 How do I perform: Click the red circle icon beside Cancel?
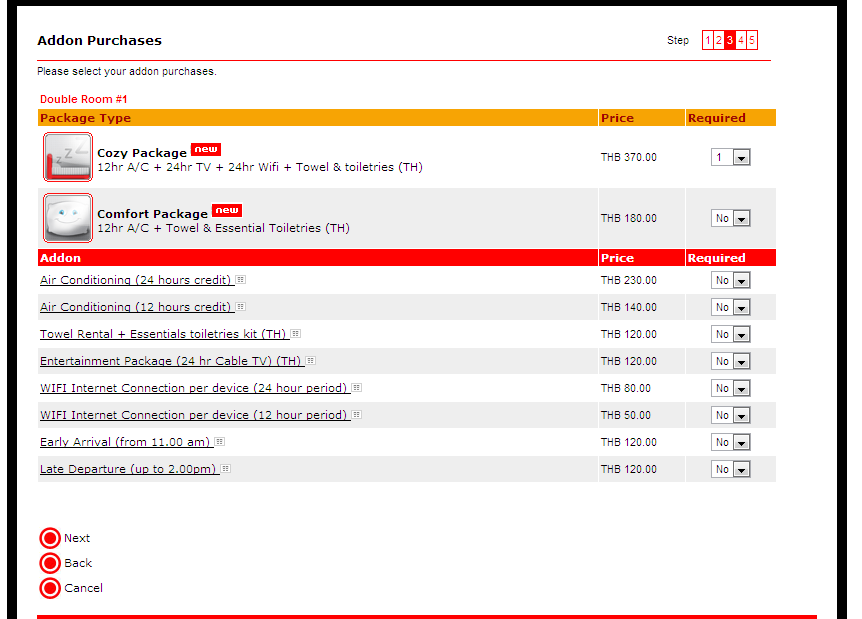tap(50, 588)
